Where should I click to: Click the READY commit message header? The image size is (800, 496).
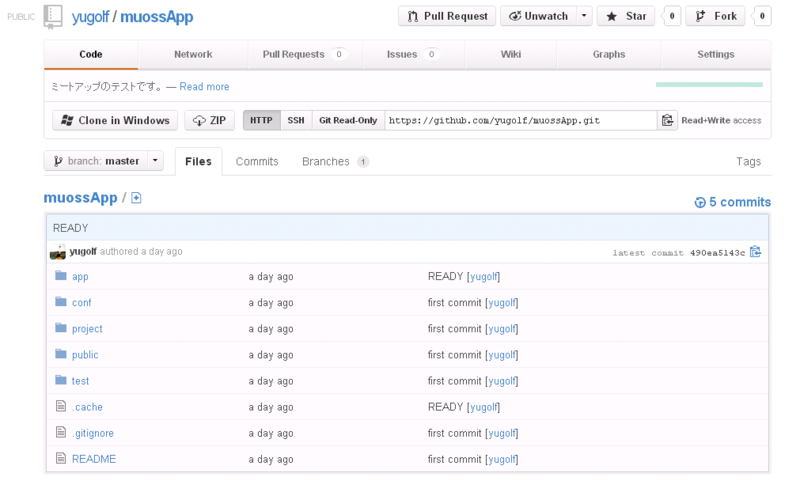point(71,228)
